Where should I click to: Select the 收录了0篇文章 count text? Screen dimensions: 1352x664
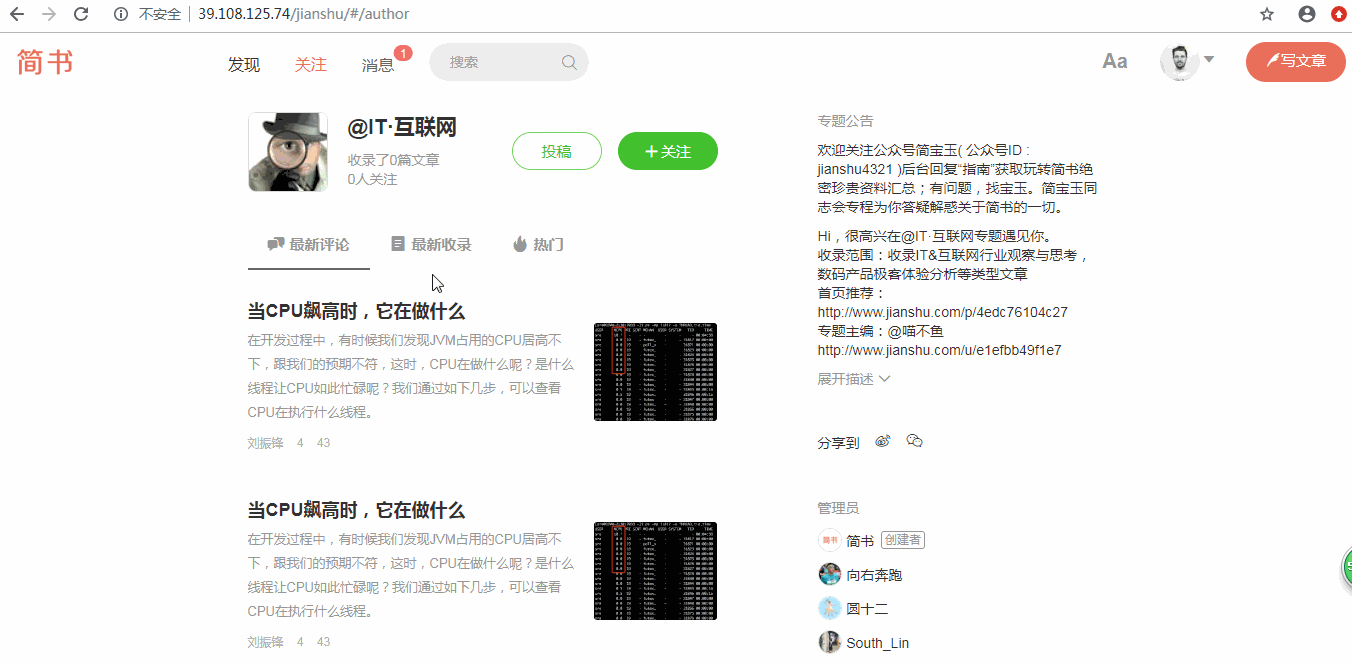pos(394,160)
